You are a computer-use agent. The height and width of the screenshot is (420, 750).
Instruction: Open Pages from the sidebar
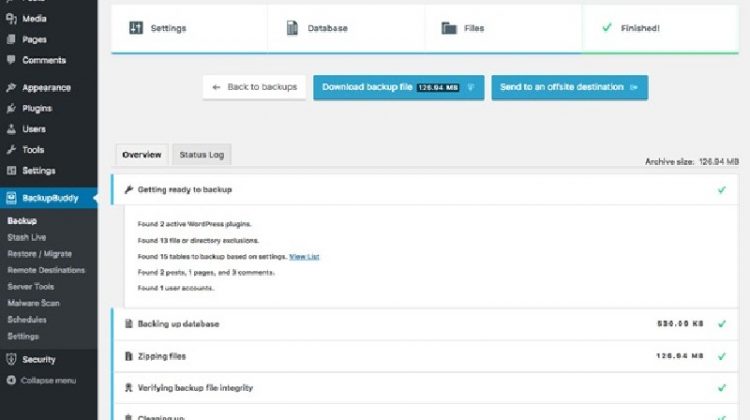point(34,39)
